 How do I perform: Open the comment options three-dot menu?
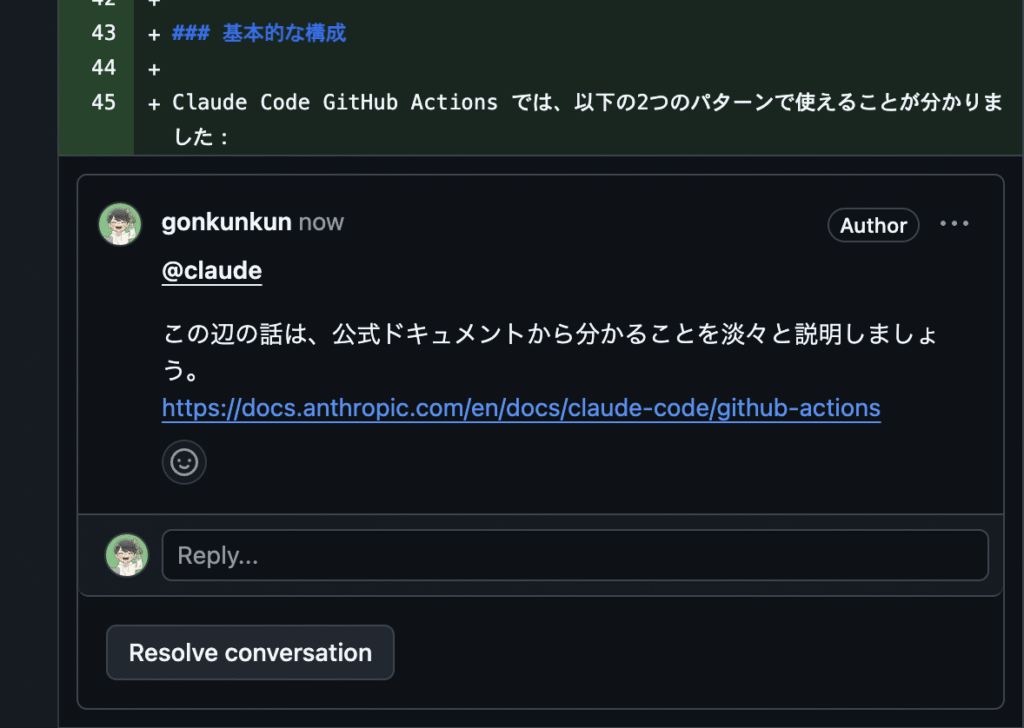click(954, 224)
